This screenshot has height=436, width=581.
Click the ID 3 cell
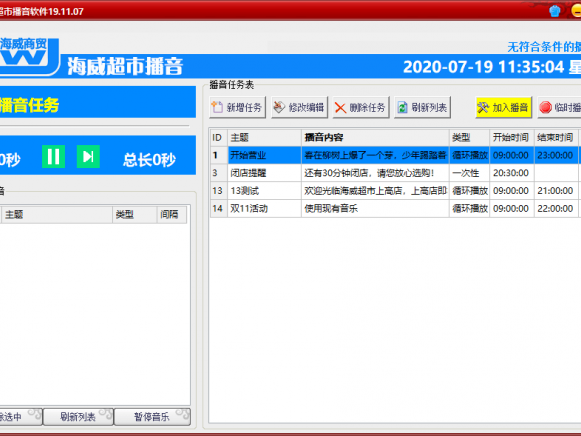tap(218, 173)
